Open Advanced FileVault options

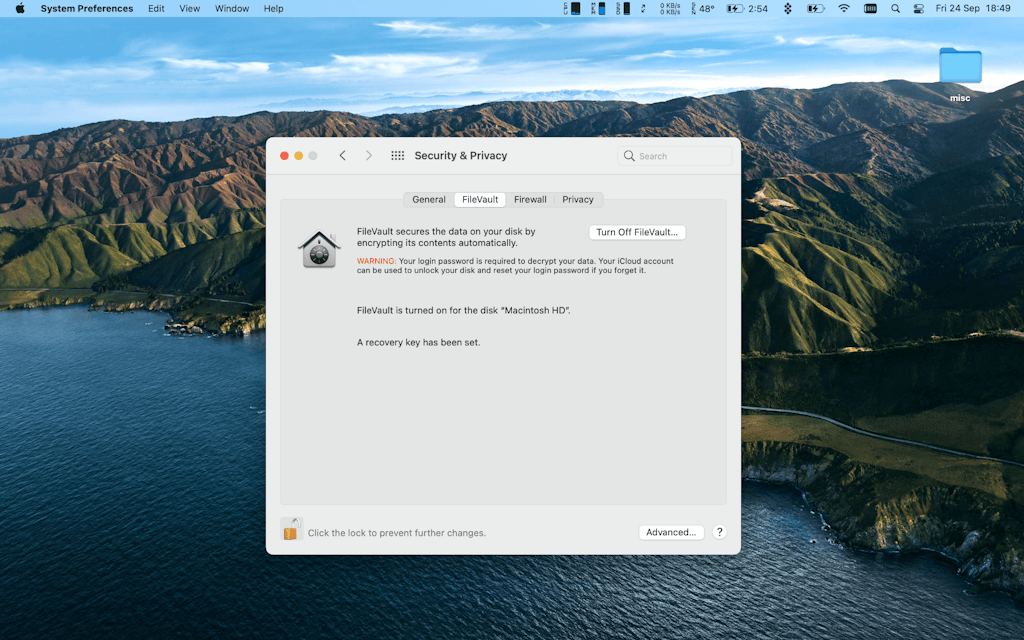coord(671,531)
